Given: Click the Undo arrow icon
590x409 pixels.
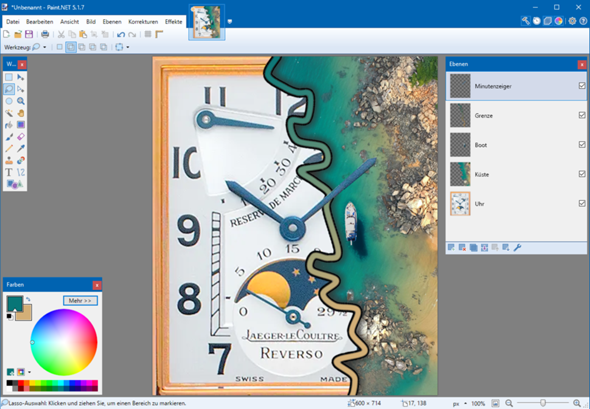Looking at the screenshot, I should point(121,35).
